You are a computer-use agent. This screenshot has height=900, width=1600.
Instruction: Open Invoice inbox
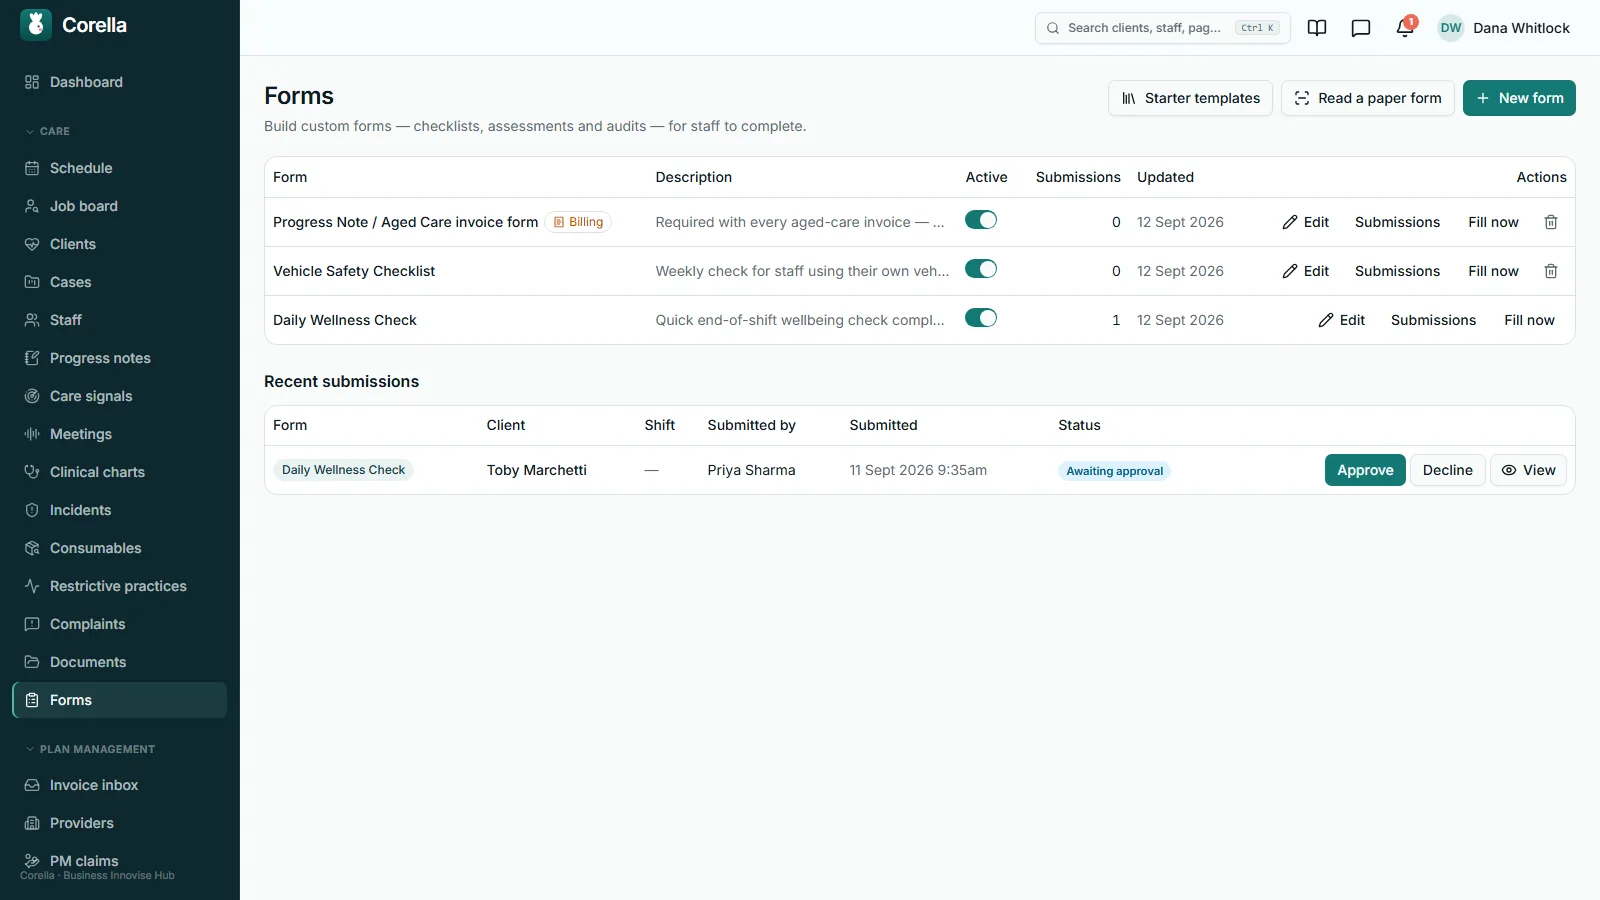(x=120, y=785)
